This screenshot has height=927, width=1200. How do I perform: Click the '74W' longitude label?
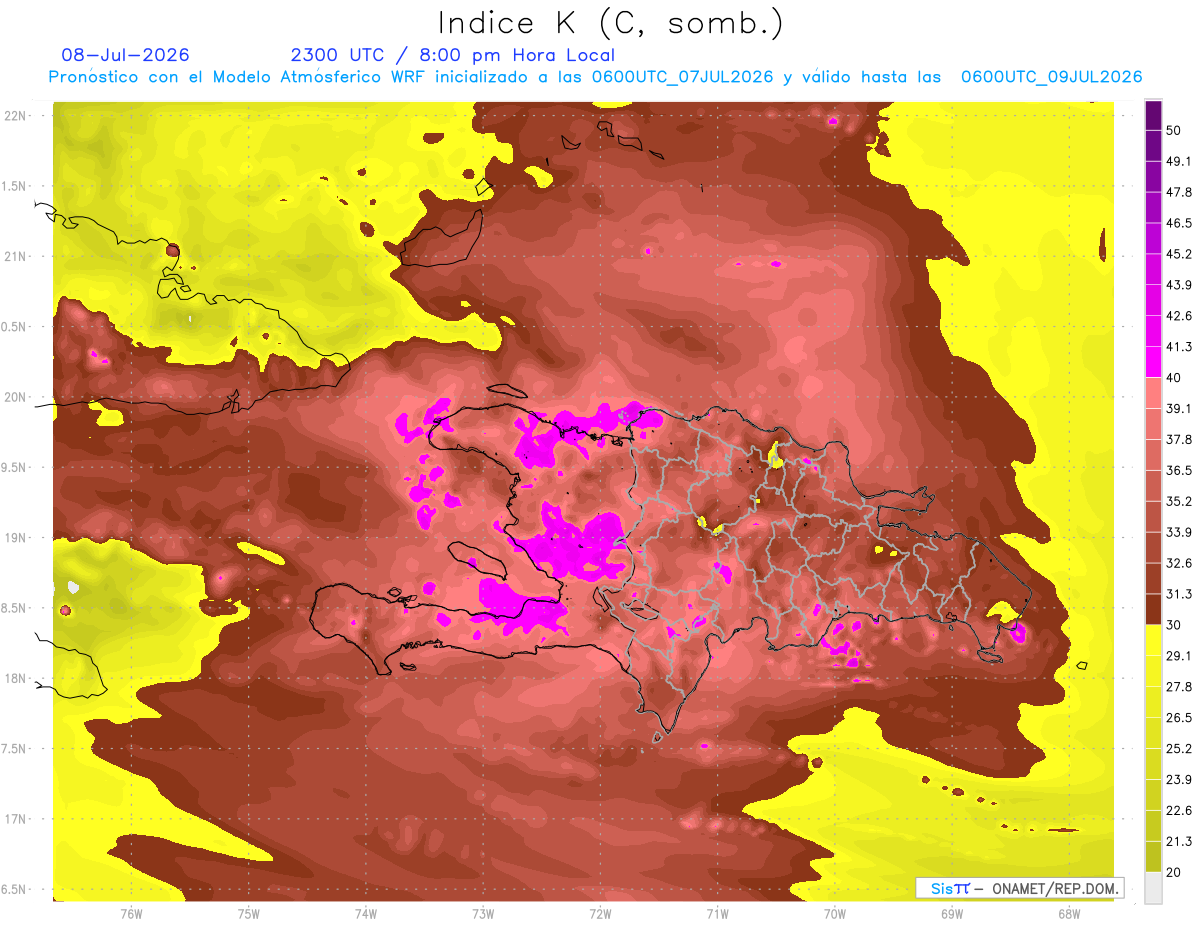click(365, 914)
